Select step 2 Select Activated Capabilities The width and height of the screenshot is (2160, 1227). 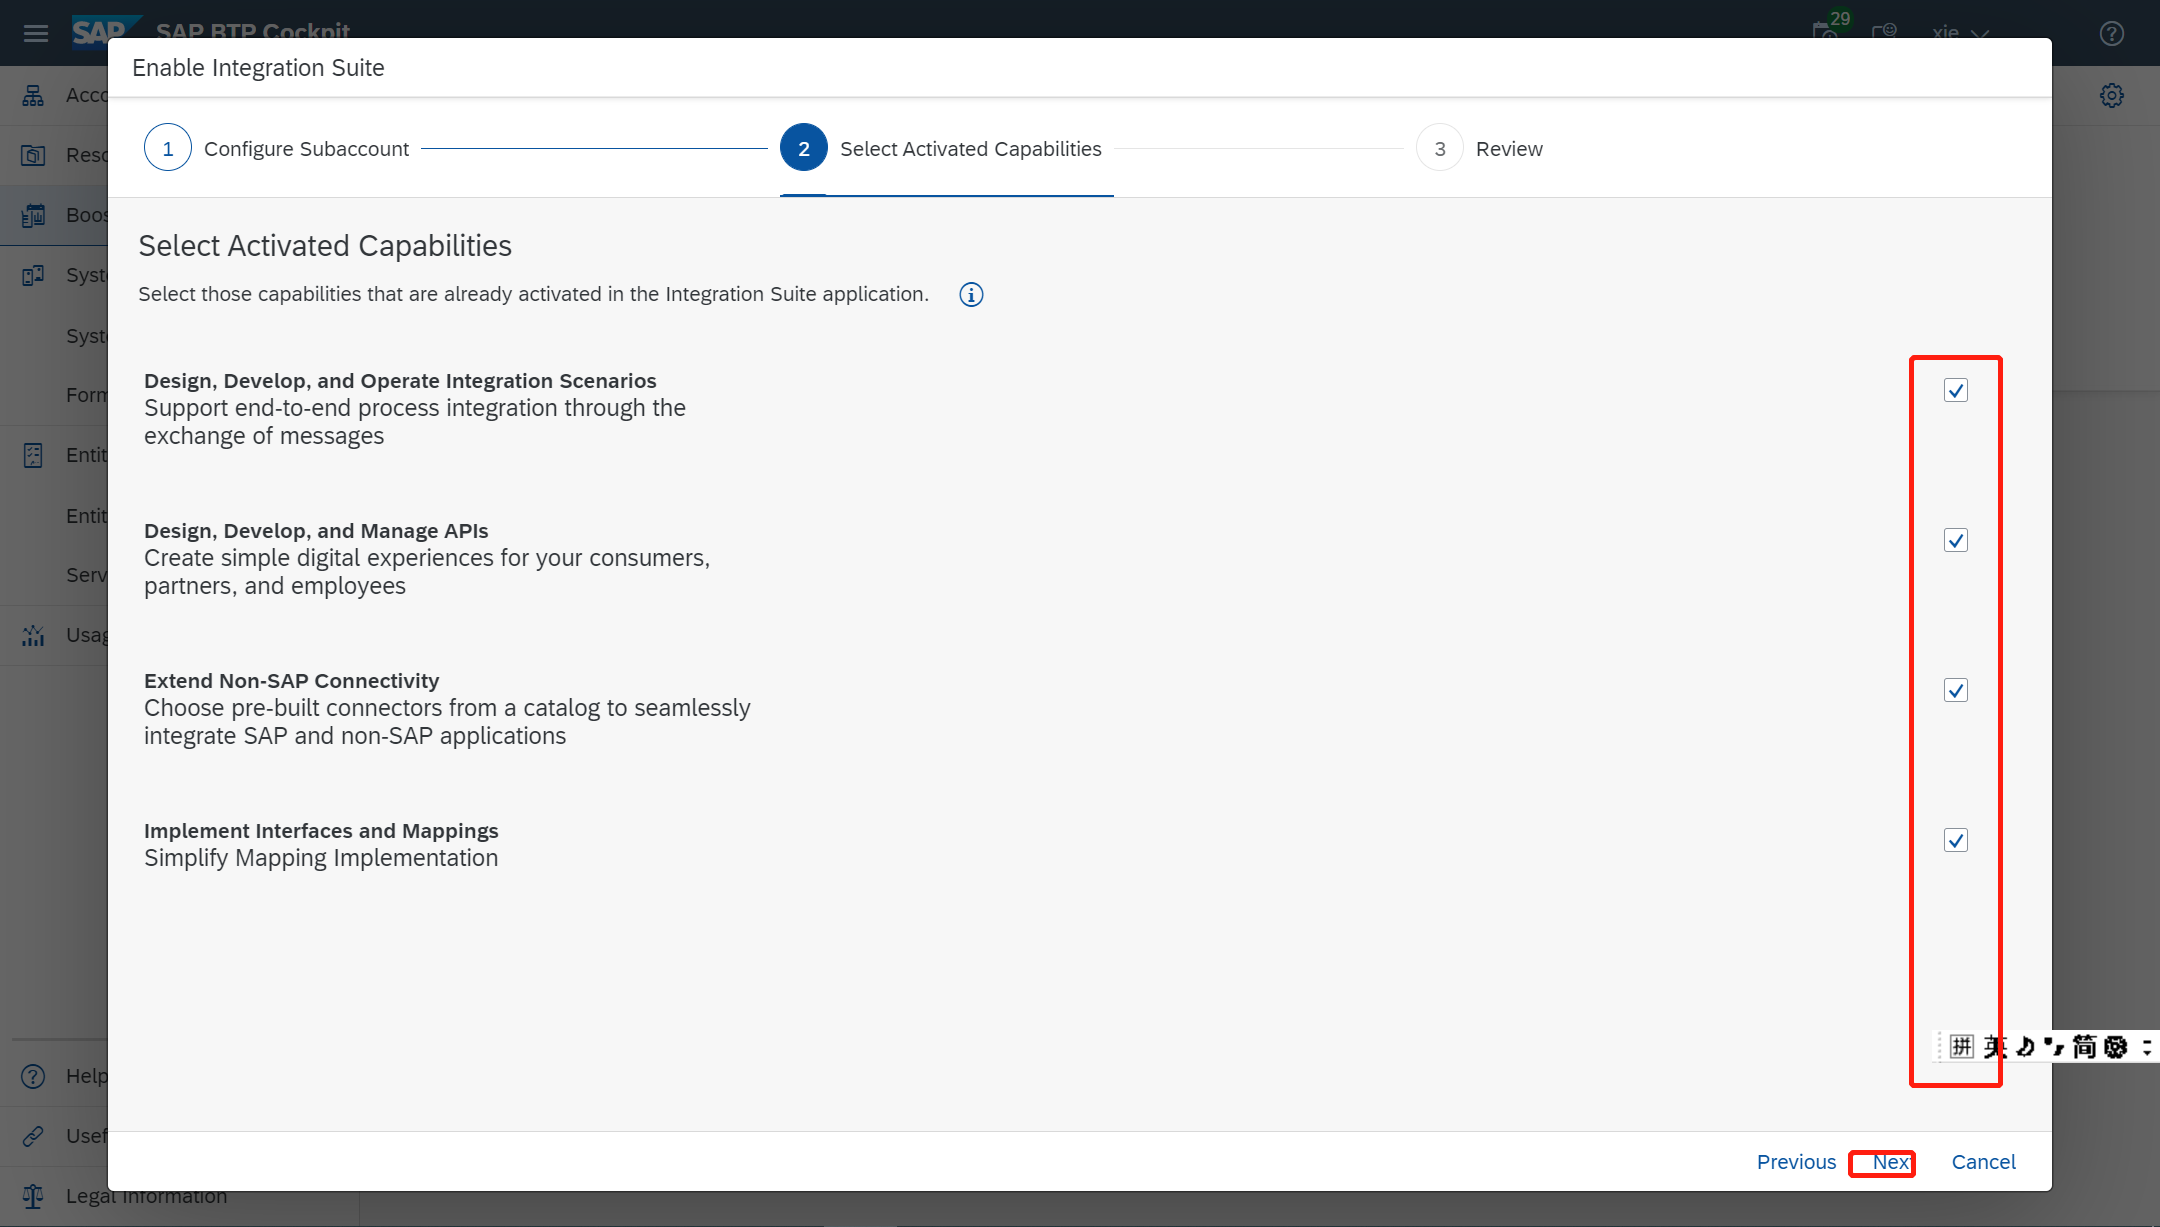[x=941, y=148]
